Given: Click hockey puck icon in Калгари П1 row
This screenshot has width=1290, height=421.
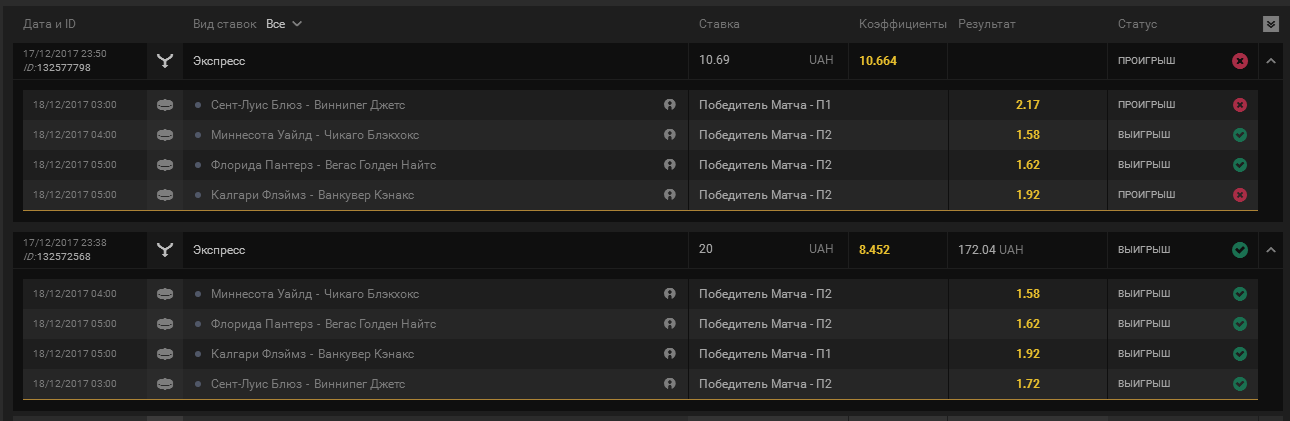Looking at the screenshot, I should (165, 354).
